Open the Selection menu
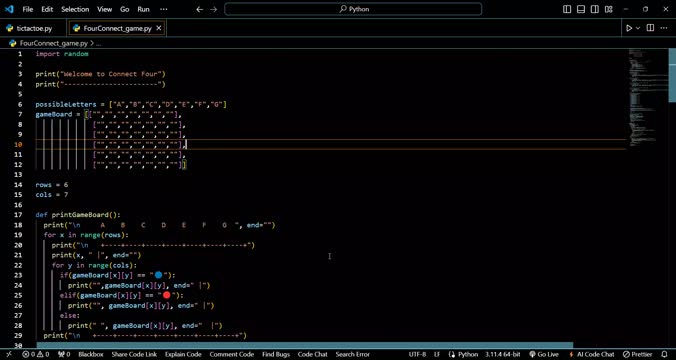Screen dimensions: 676x360 point(75,9)
